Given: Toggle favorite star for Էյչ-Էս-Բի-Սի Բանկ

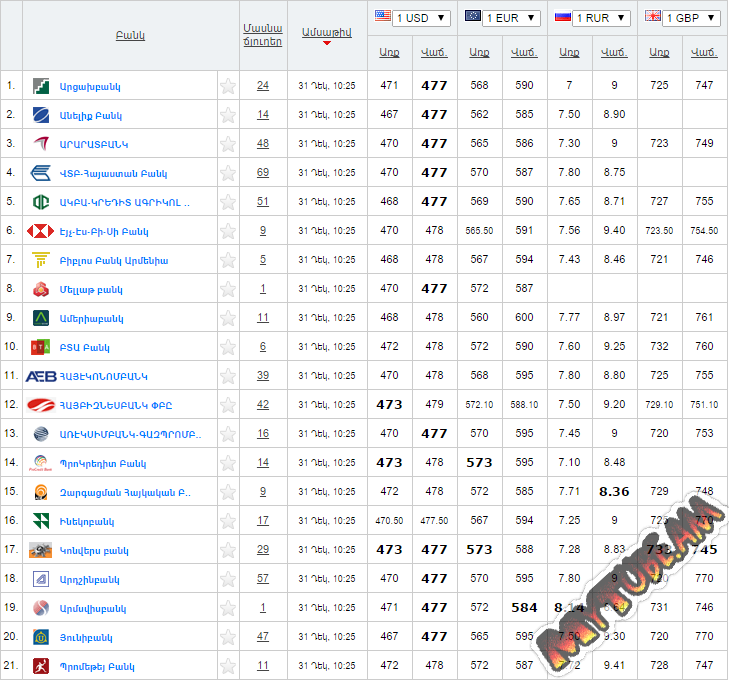Looking at the screenshot, I should click(228, 231).
